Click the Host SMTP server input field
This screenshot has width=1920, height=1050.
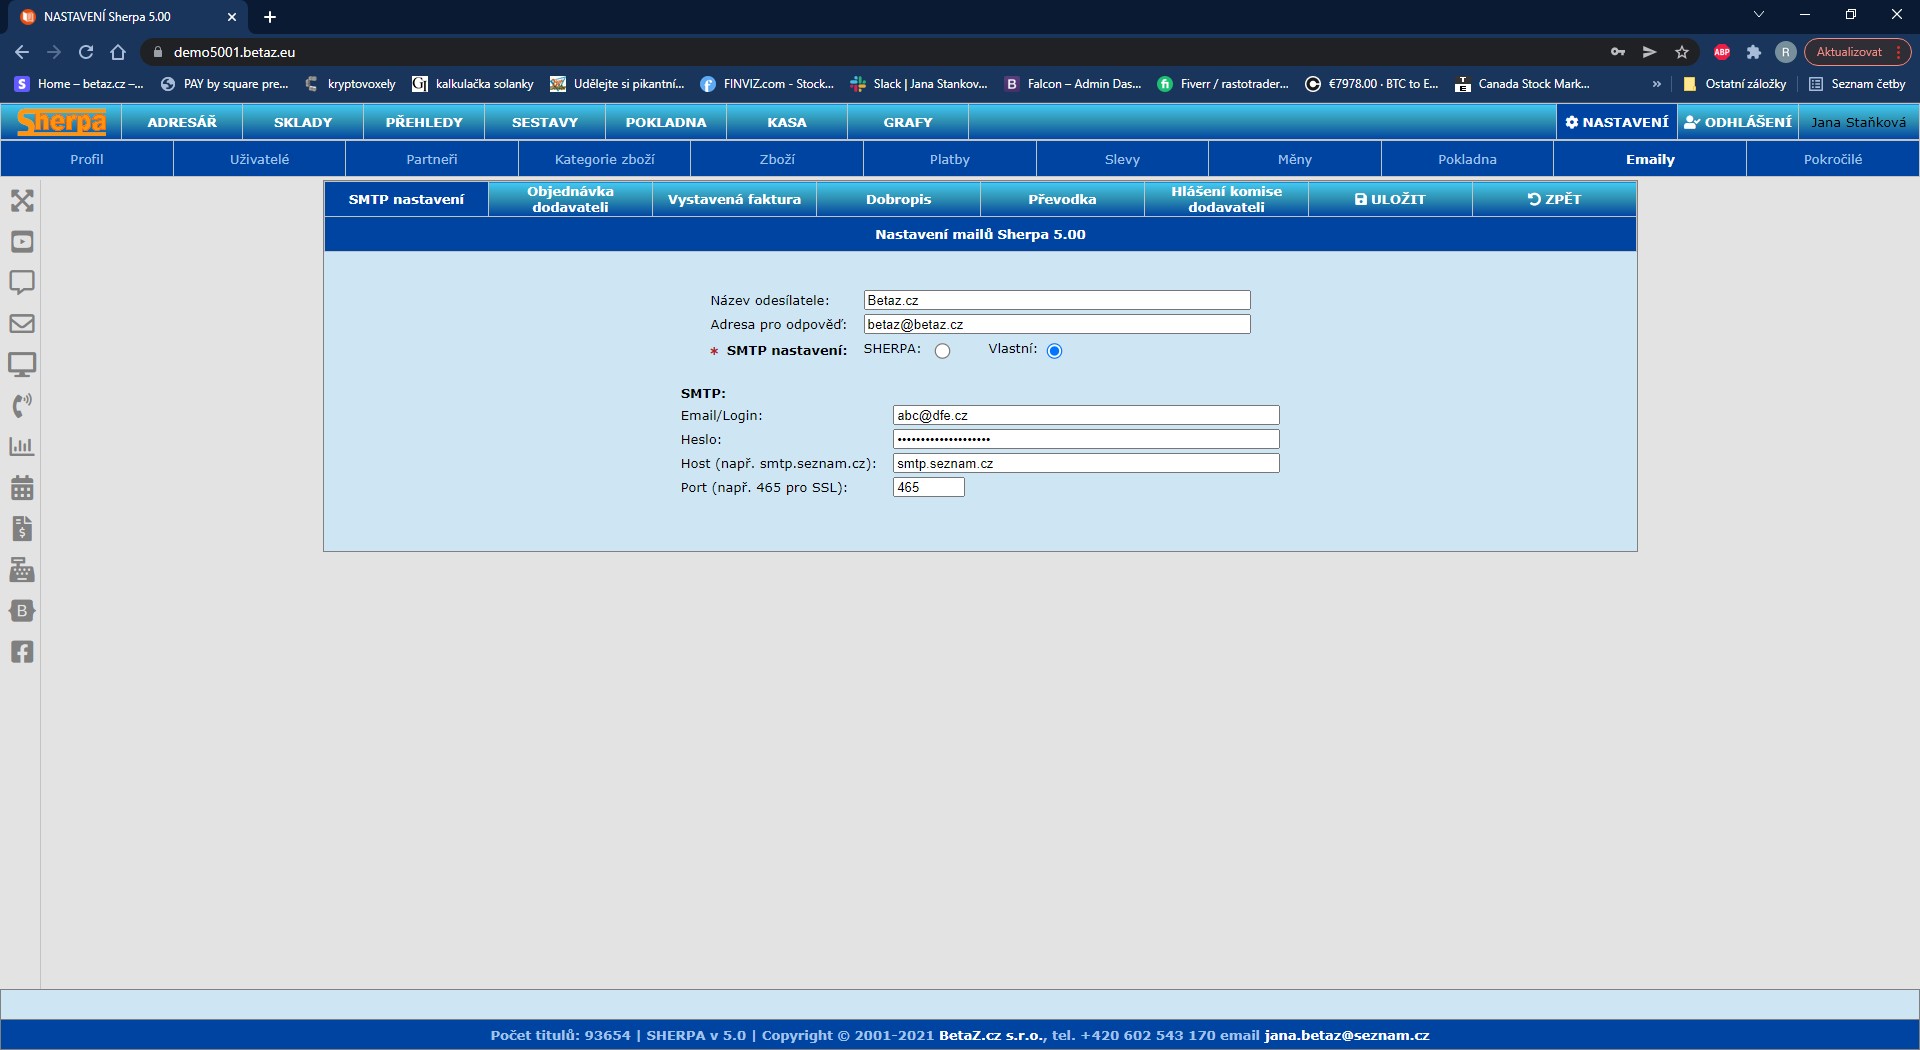coord(1085,463)
